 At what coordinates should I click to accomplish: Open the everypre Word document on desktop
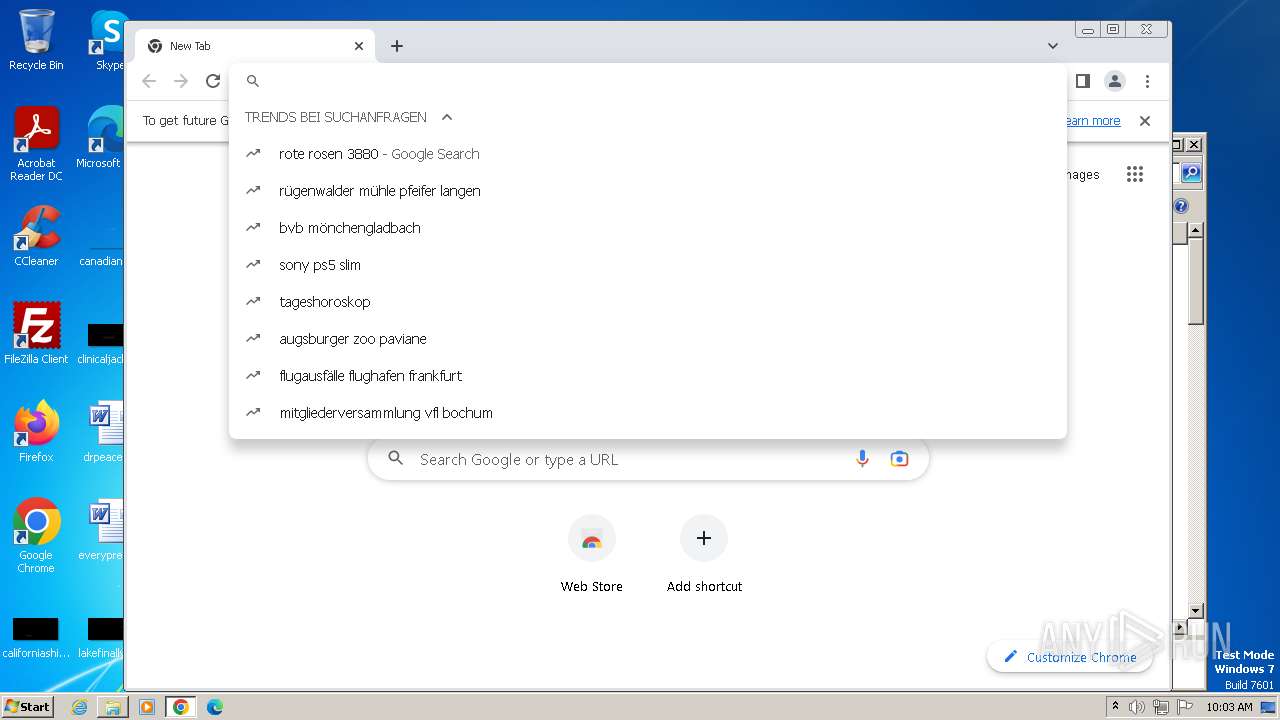point(102,530)
